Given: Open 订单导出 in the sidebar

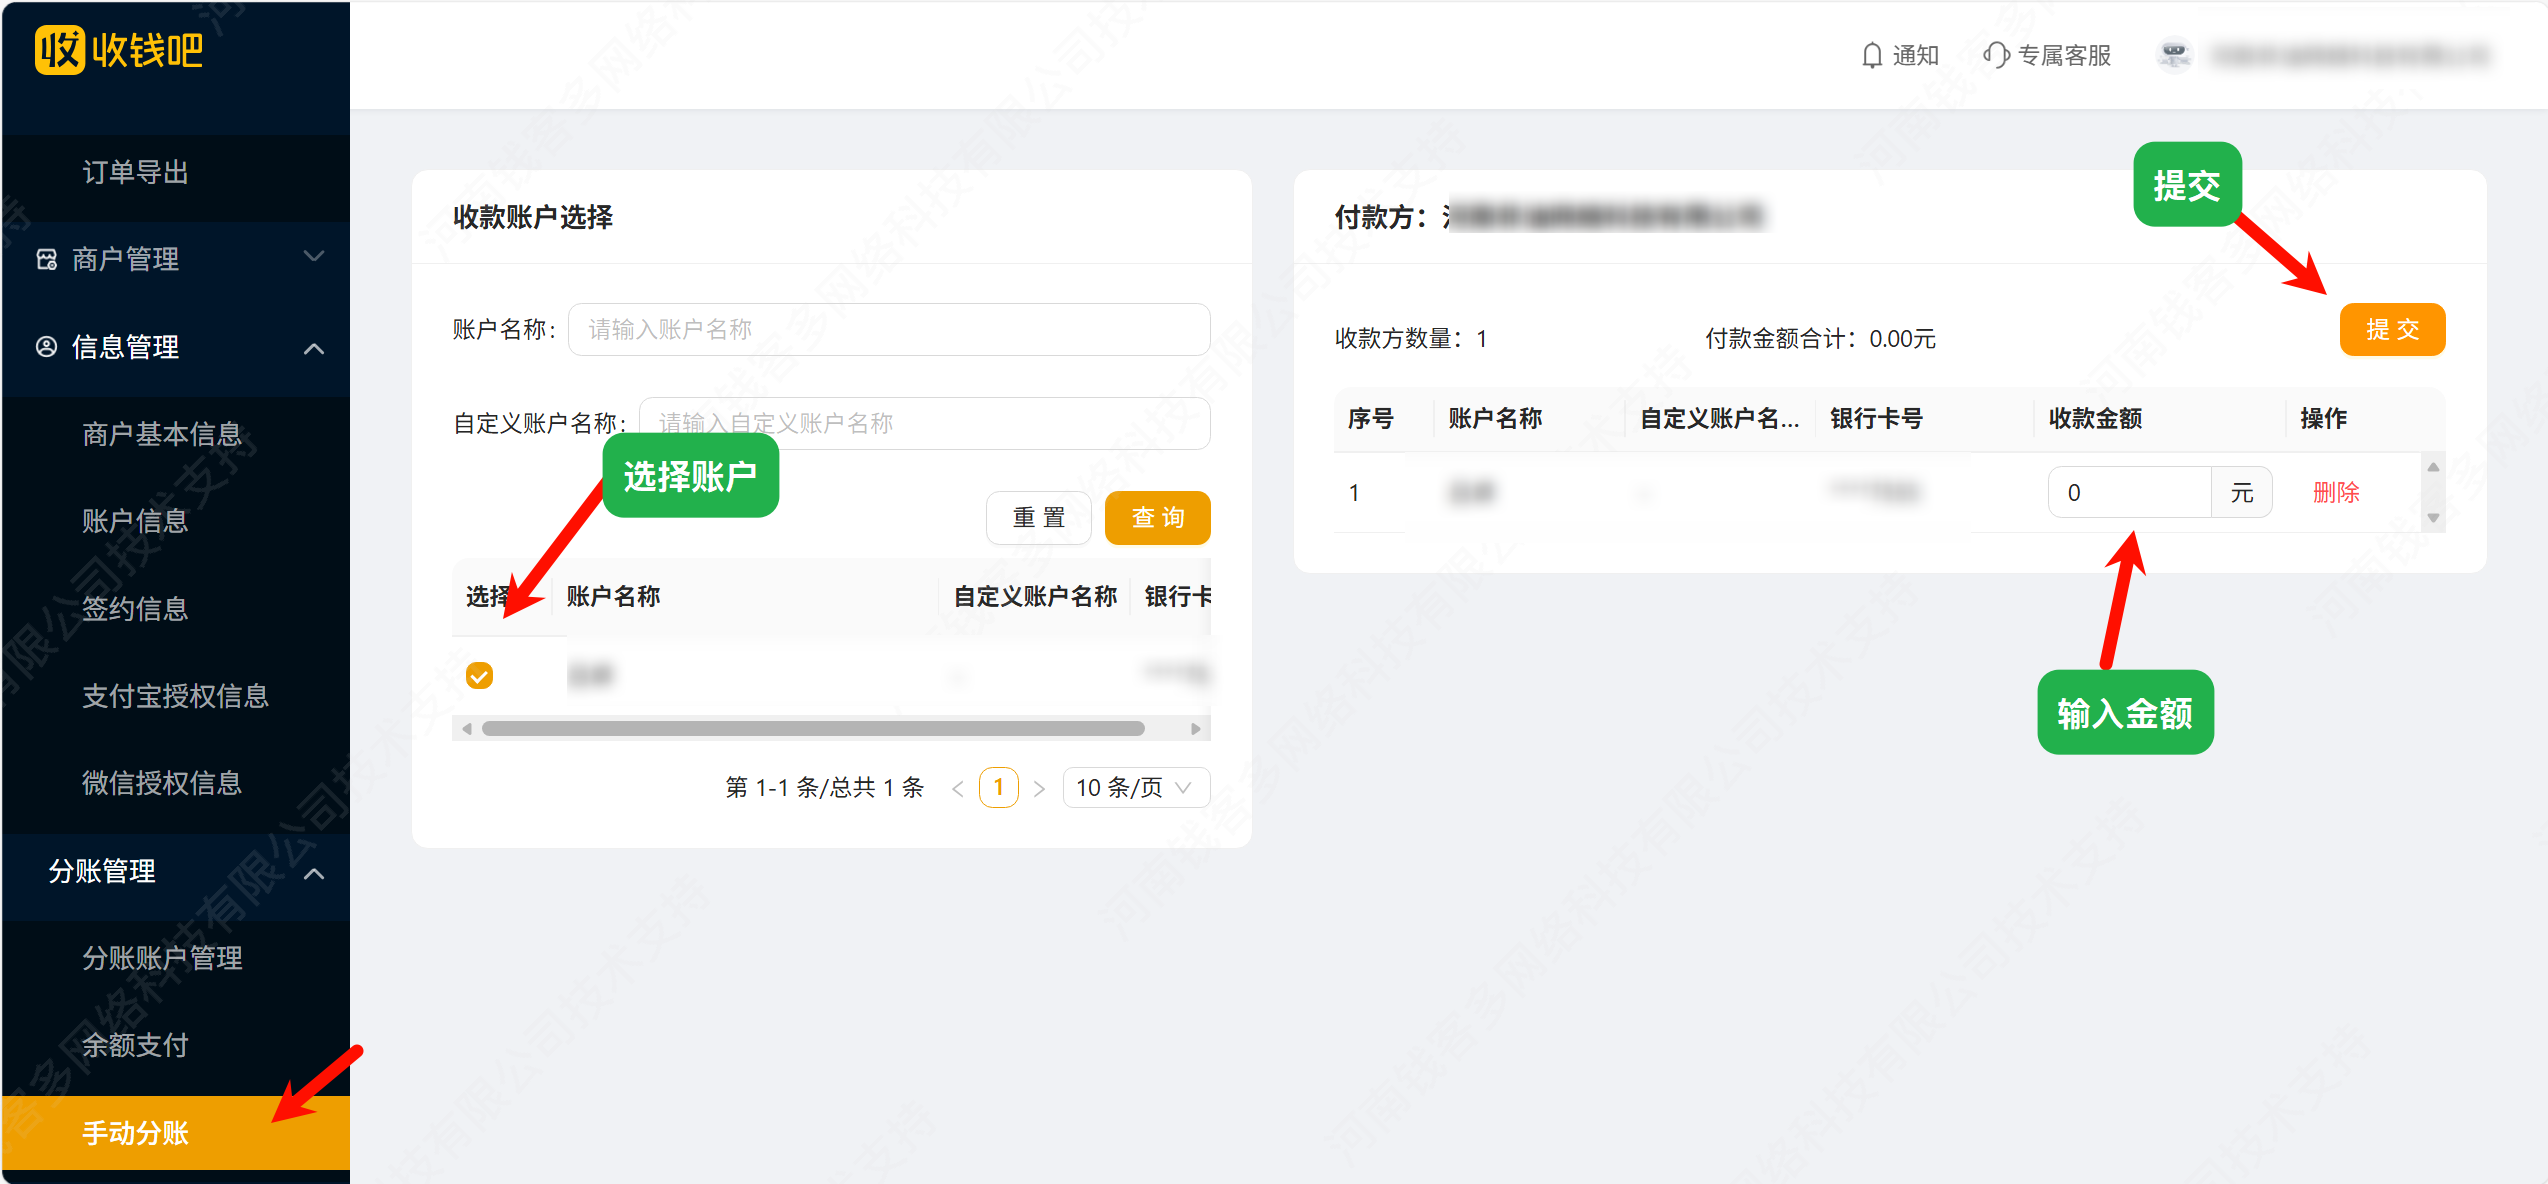Looking at the screenshot, I should pos(136,172).
